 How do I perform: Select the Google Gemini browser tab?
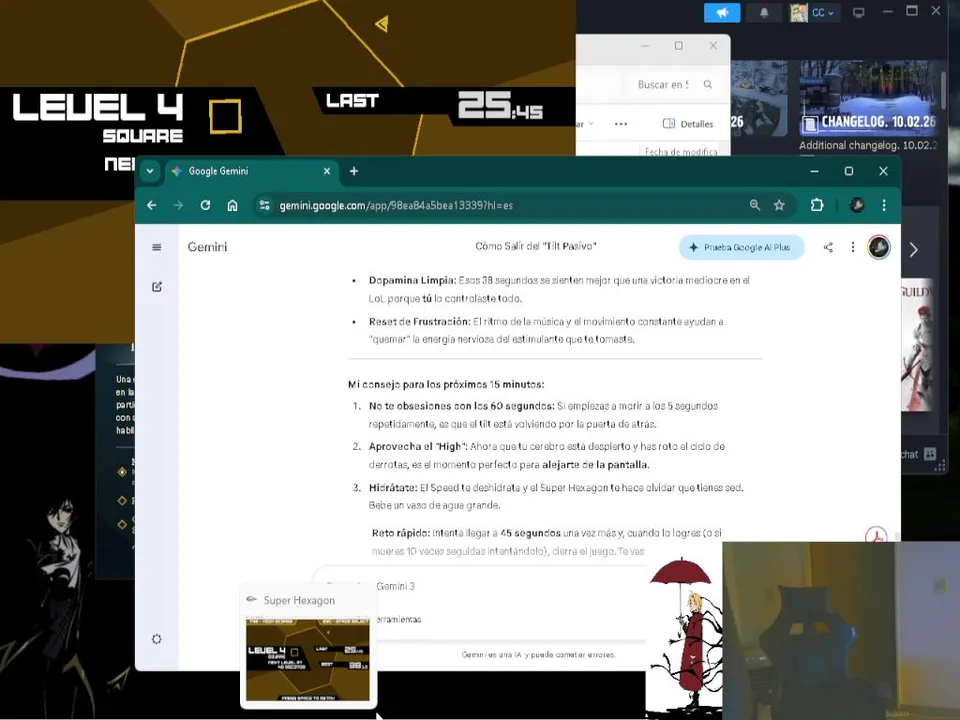coord(252,171)
